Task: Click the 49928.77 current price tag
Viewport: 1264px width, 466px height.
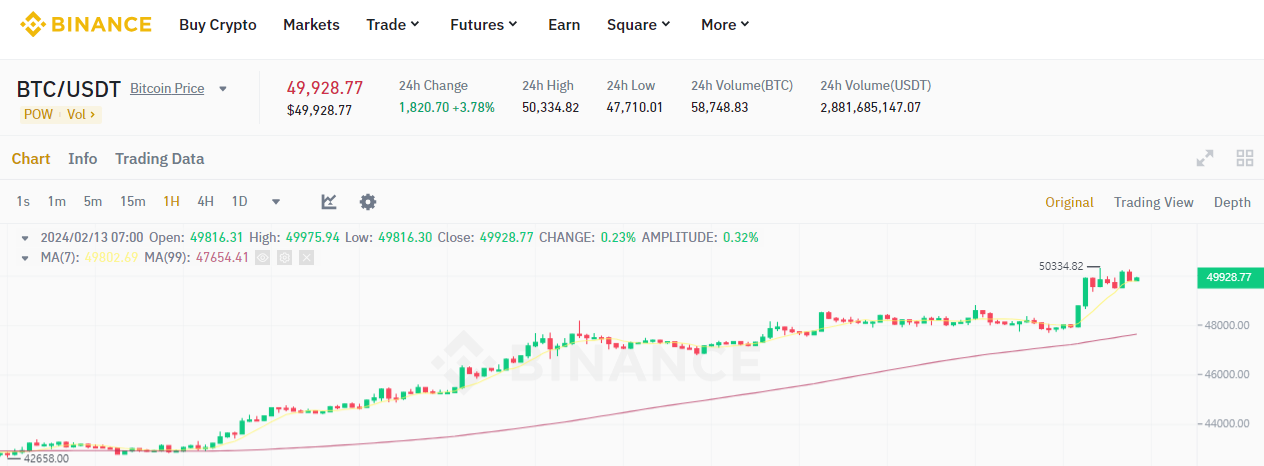Action: point(1229,278)
